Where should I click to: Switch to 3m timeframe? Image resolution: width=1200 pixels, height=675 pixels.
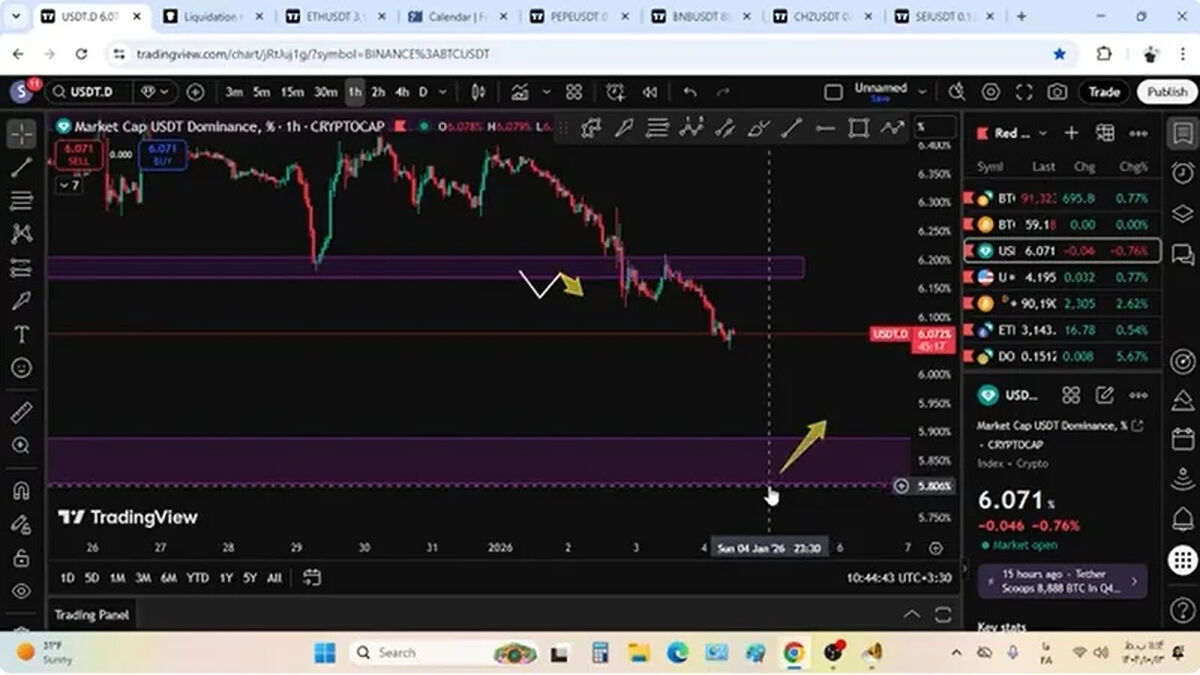(234, 92)
